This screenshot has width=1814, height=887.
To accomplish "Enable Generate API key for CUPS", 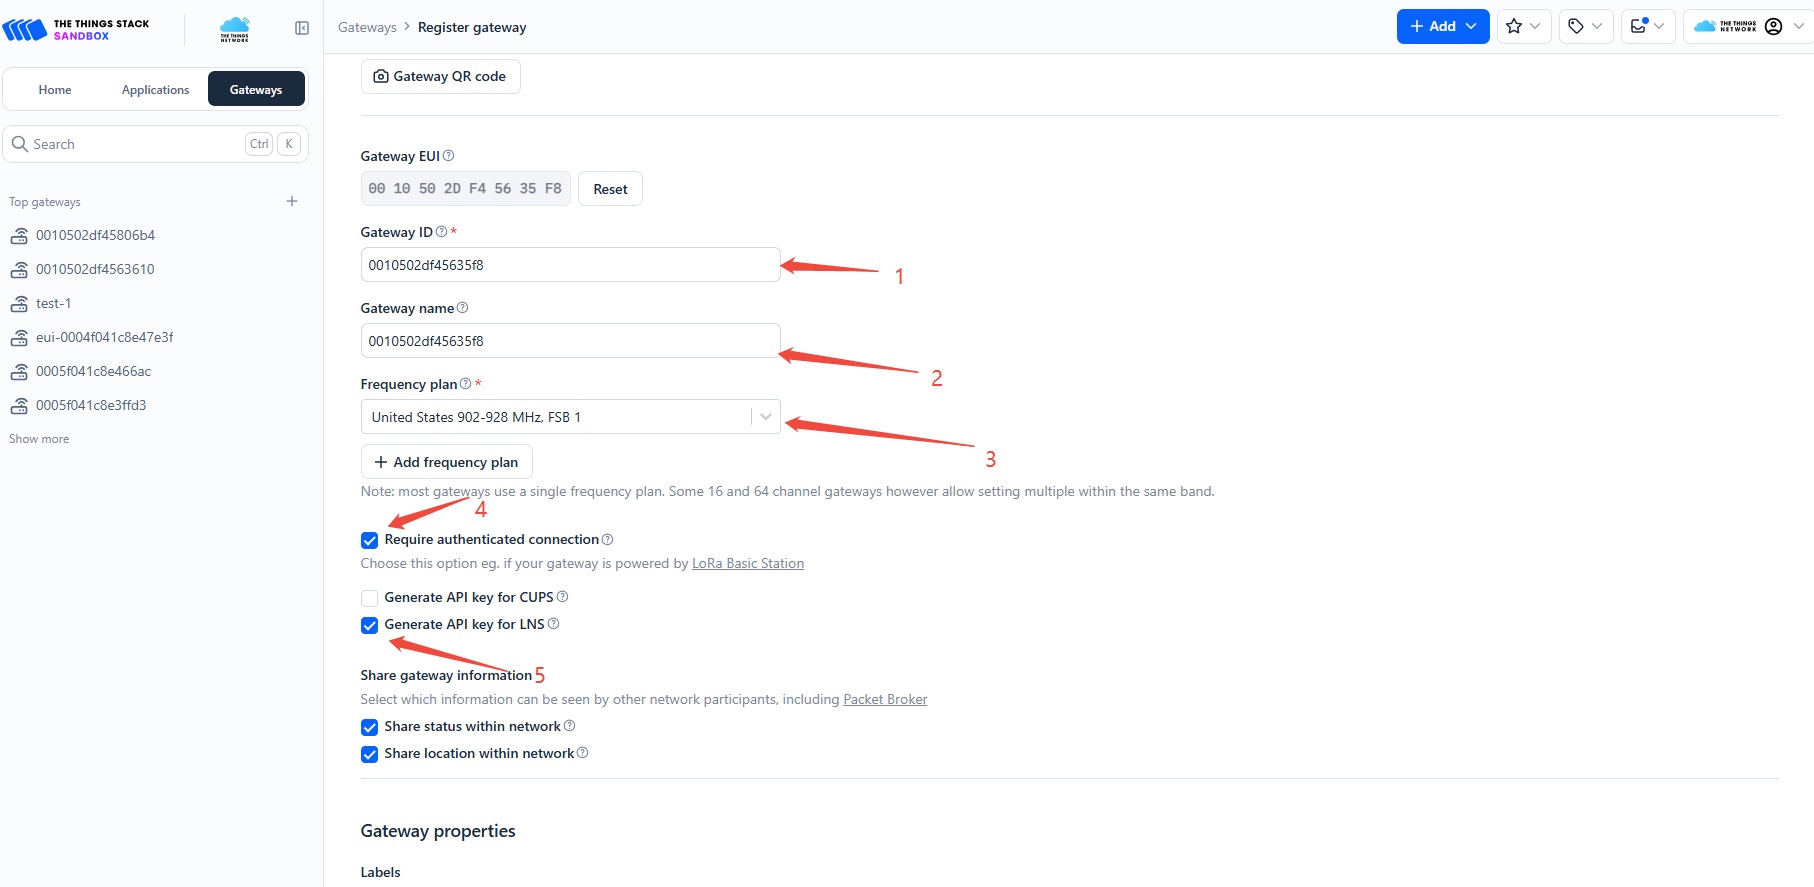I will [370, 598].
